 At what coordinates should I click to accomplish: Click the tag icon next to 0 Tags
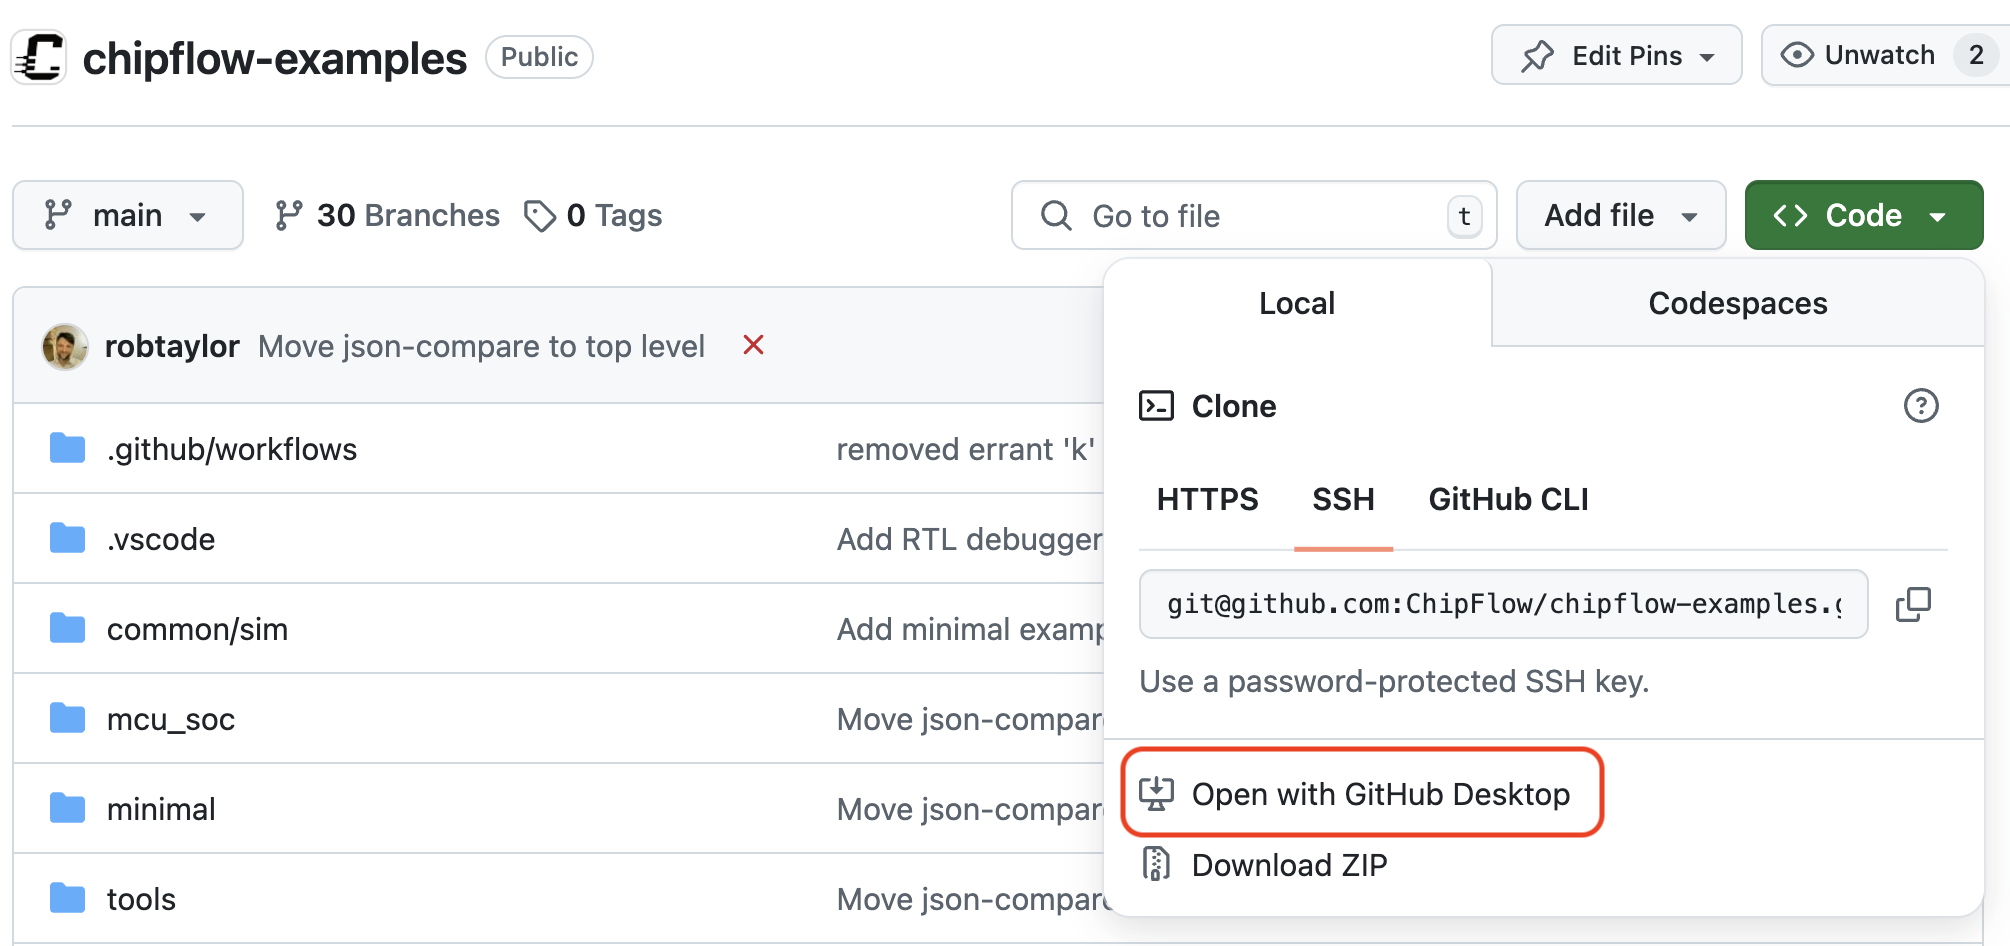(541, 215)
